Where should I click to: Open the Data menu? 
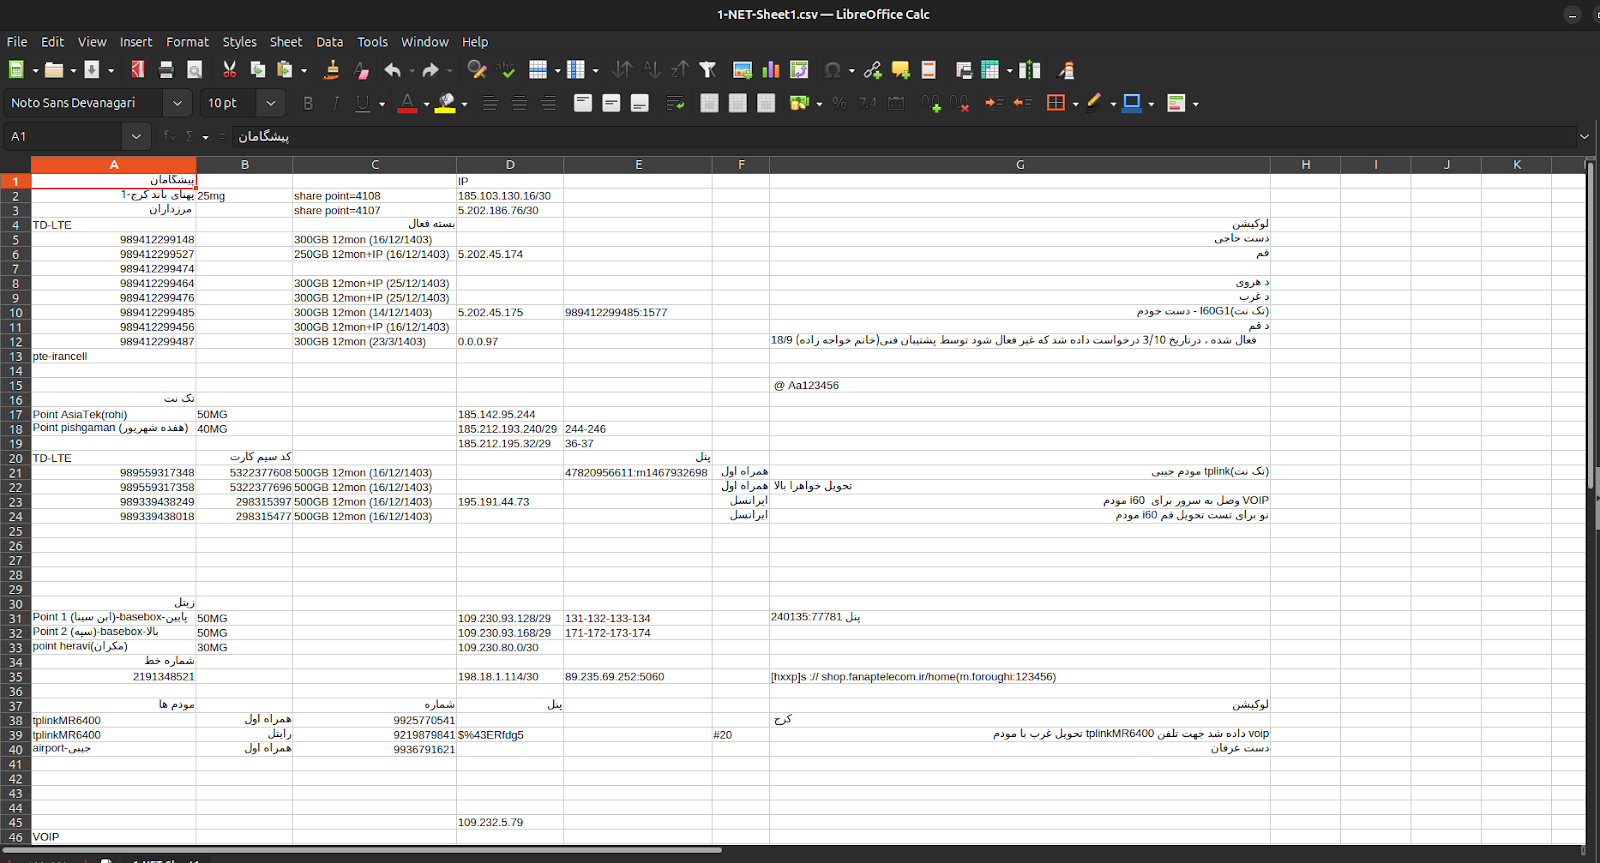[329, 42]
